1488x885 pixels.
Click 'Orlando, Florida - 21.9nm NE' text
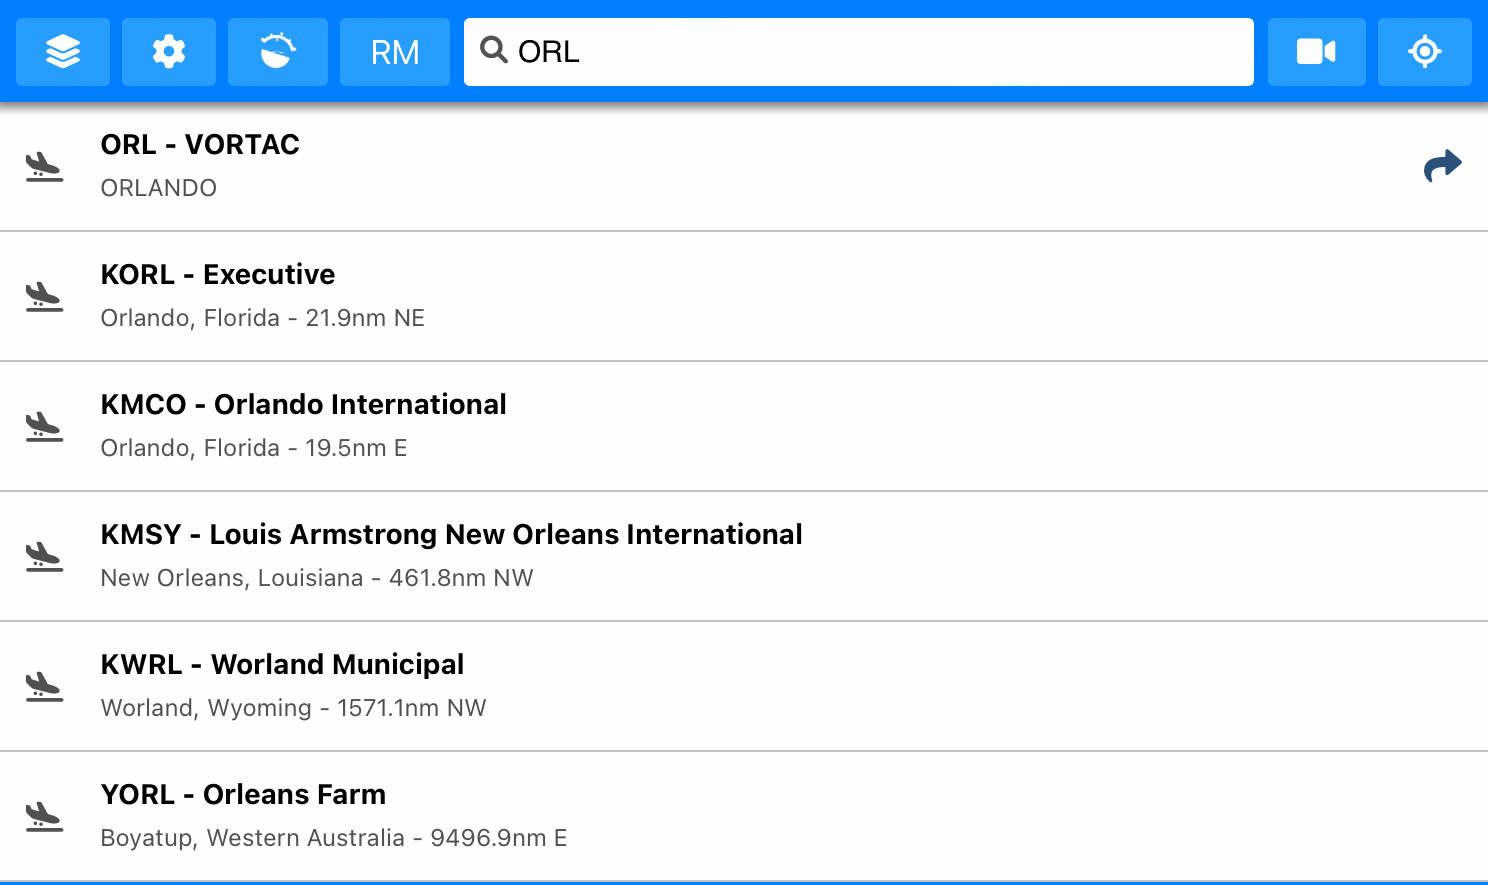click(263, 318)
